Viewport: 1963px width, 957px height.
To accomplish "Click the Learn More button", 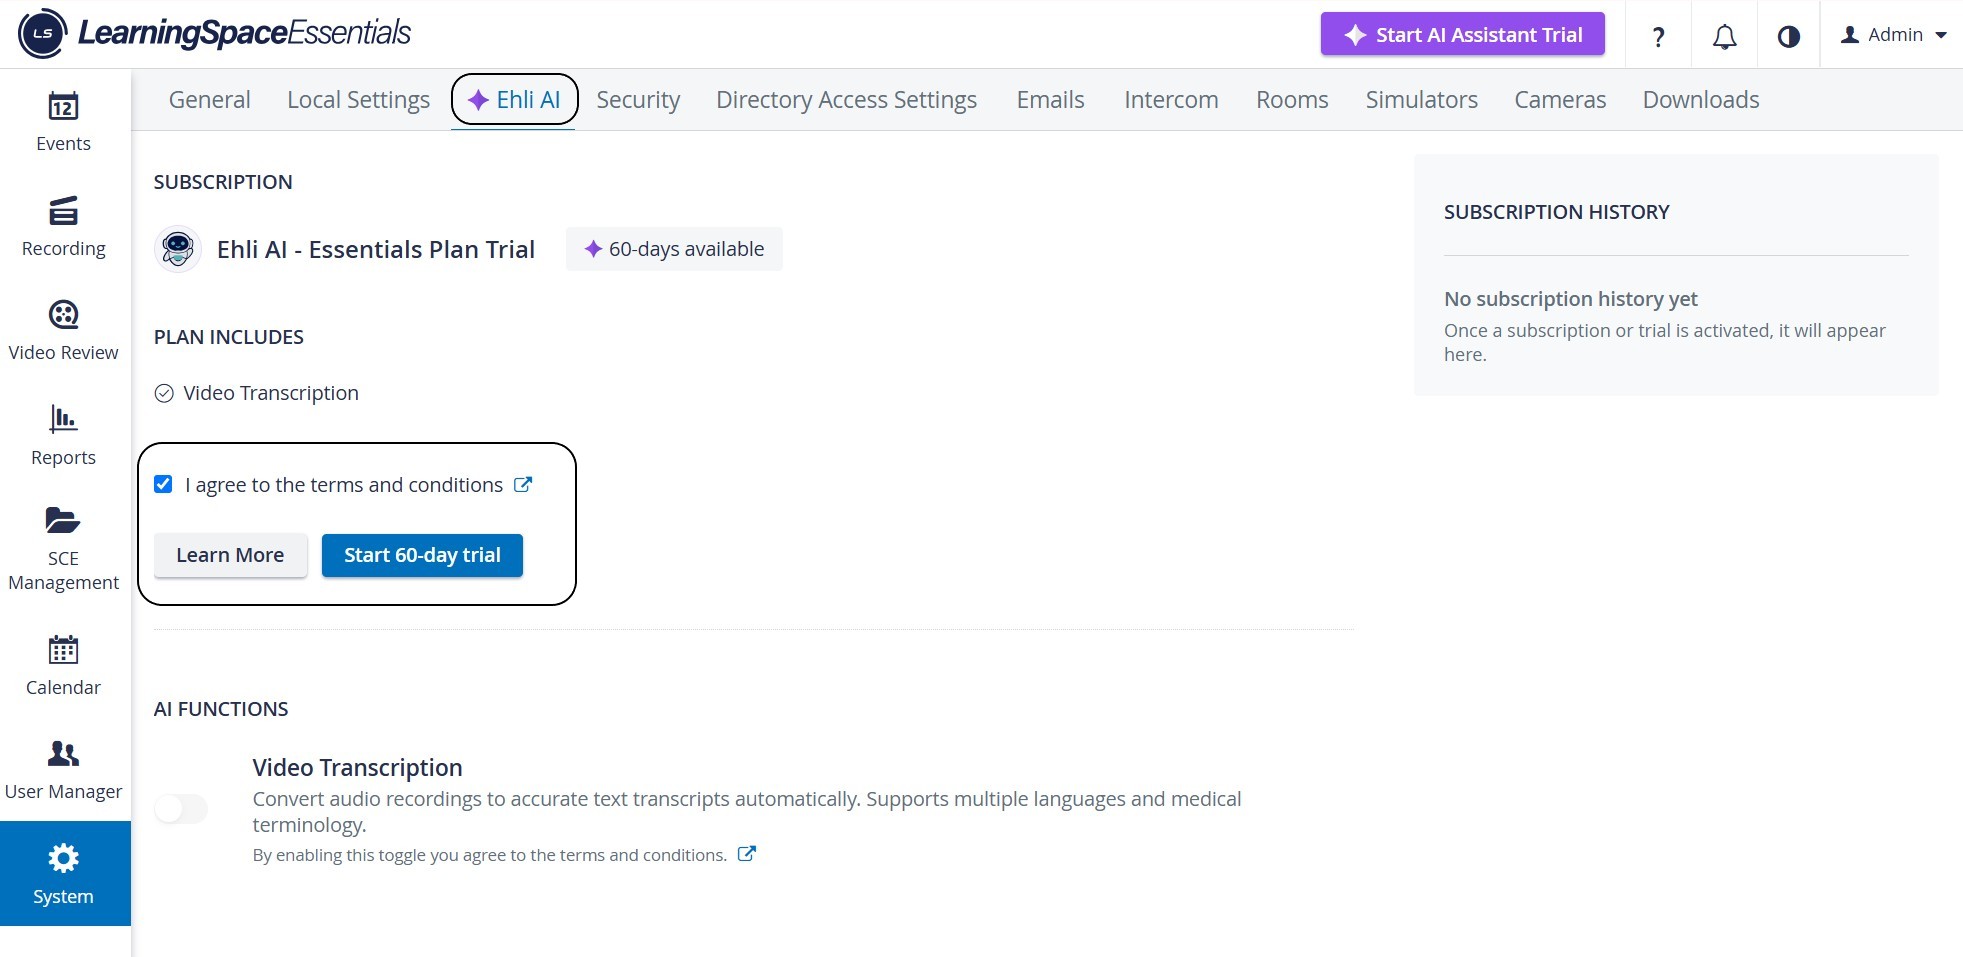I will point(230,555).
